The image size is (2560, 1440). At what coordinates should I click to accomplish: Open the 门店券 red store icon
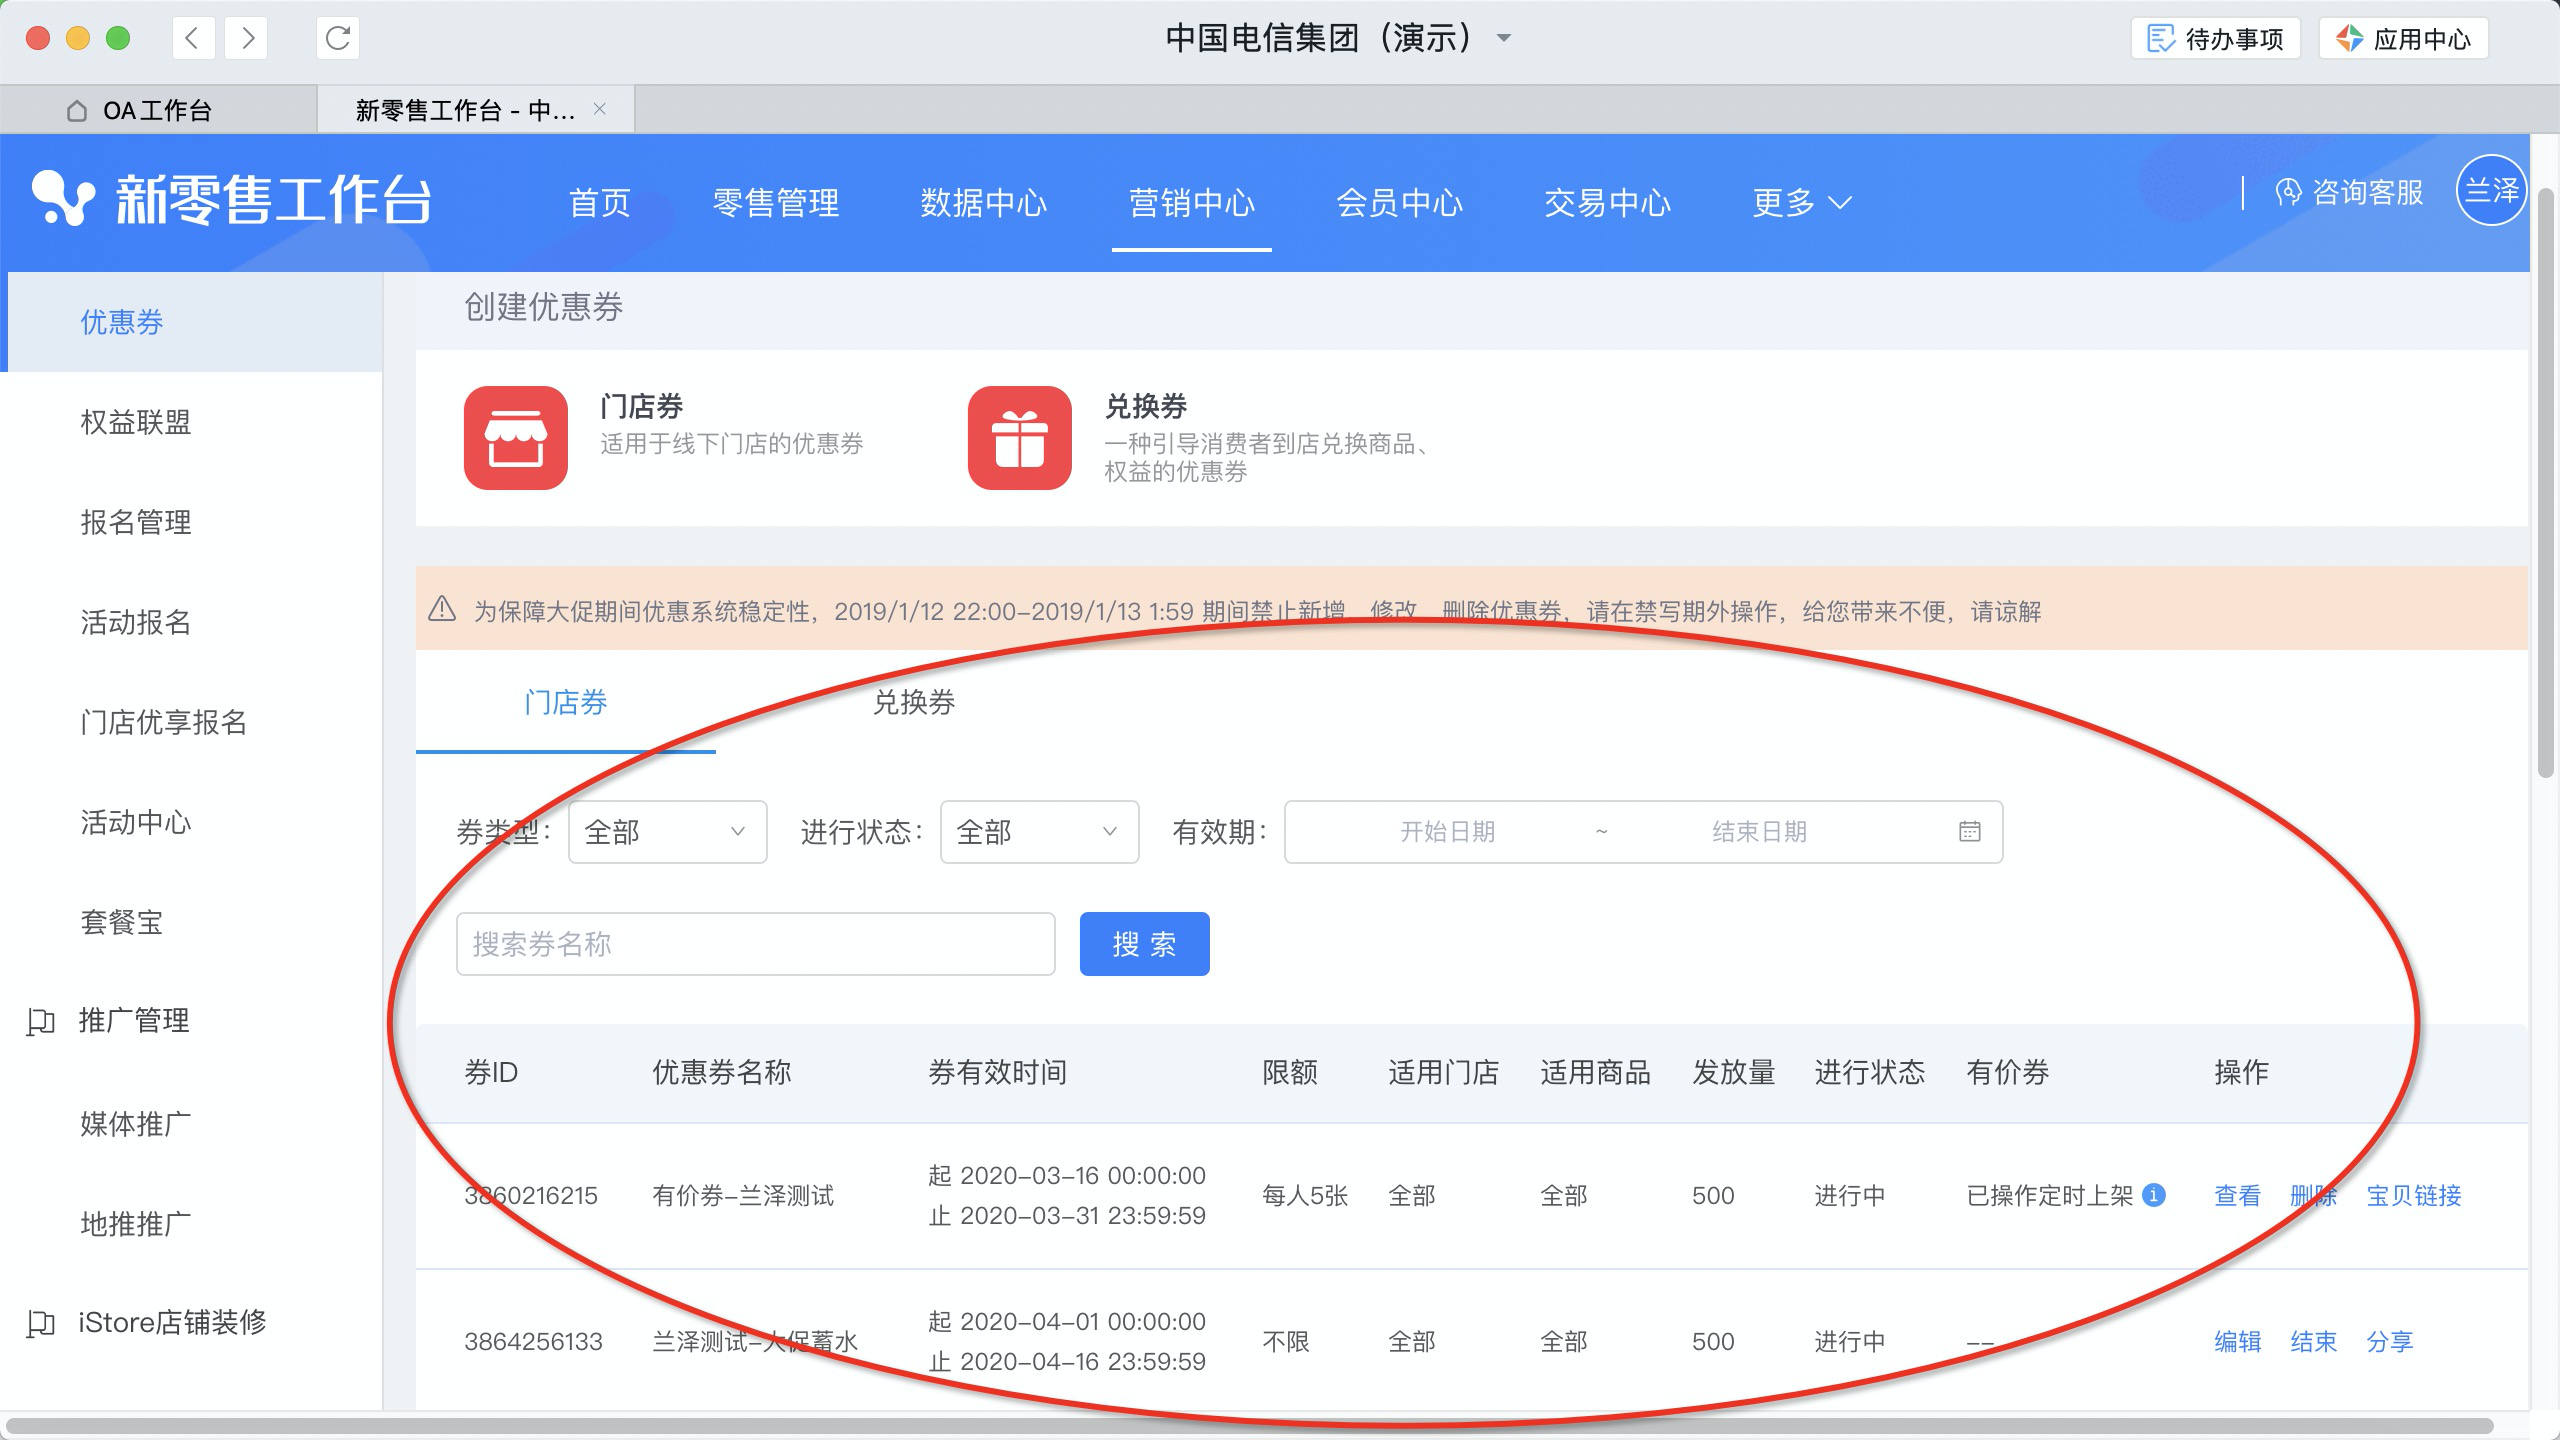coord(516,438)
